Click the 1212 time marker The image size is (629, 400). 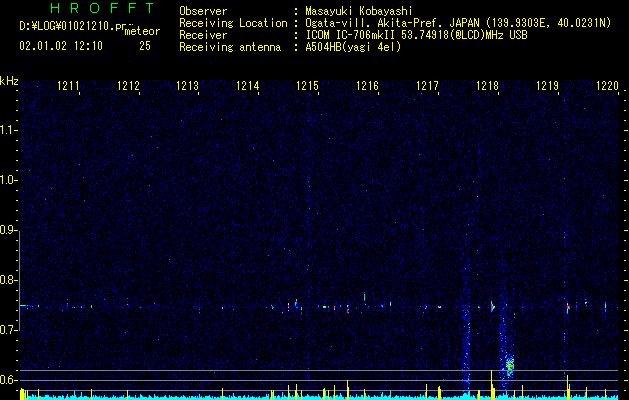[x=128, y=85]
